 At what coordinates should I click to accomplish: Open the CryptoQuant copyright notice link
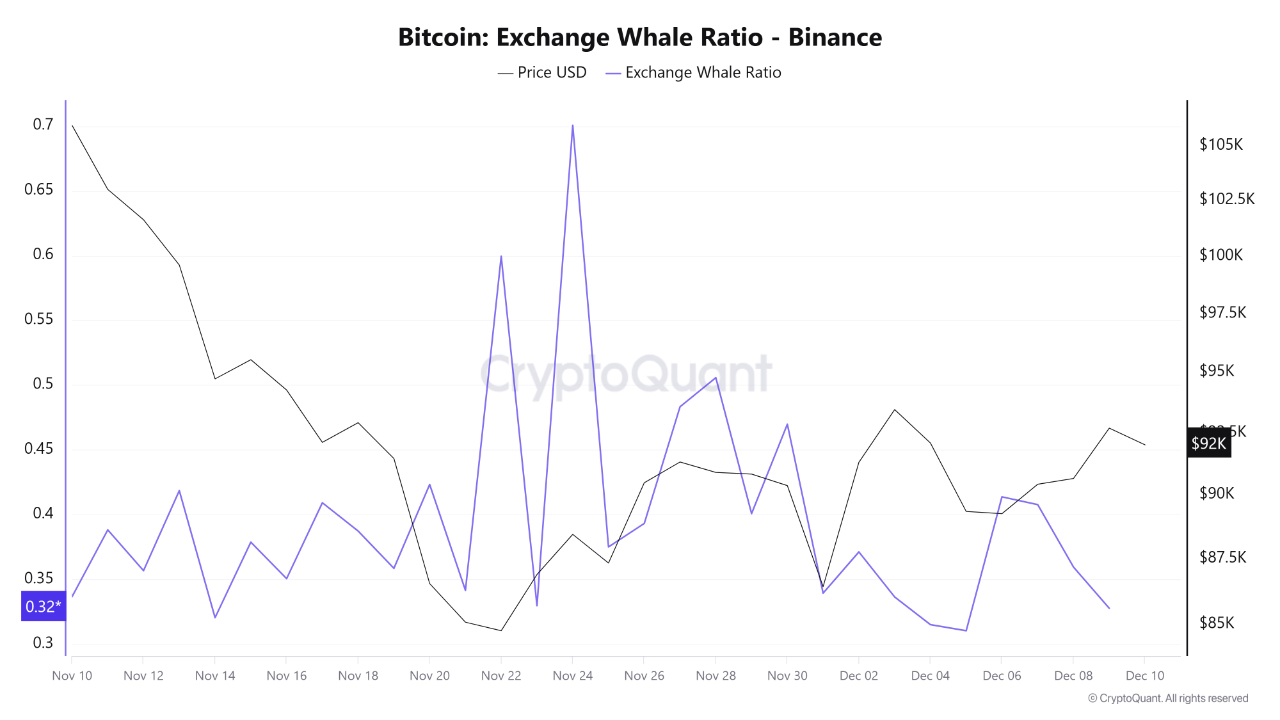1168,698
